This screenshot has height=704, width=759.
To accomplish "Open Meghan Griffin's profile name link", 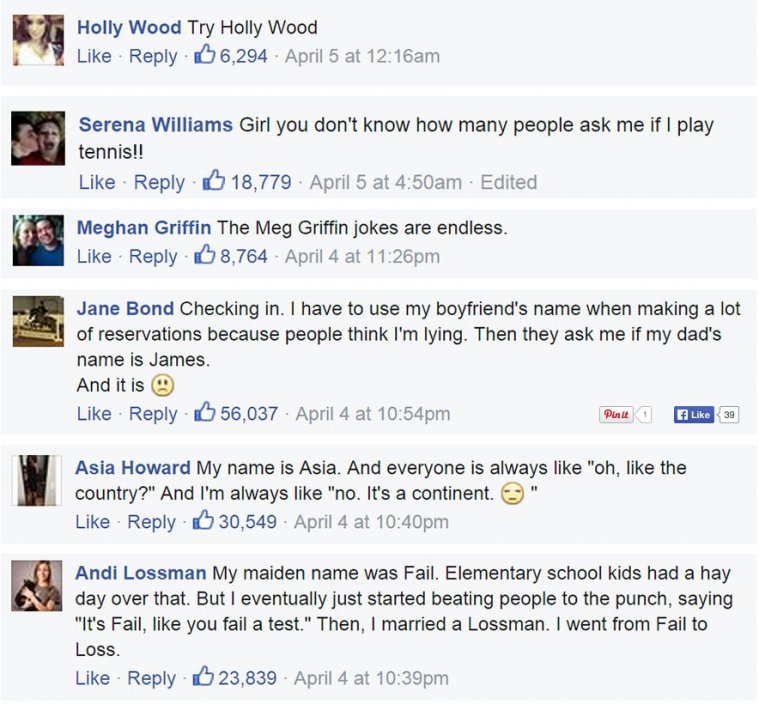I will click(x=143, y=228).
